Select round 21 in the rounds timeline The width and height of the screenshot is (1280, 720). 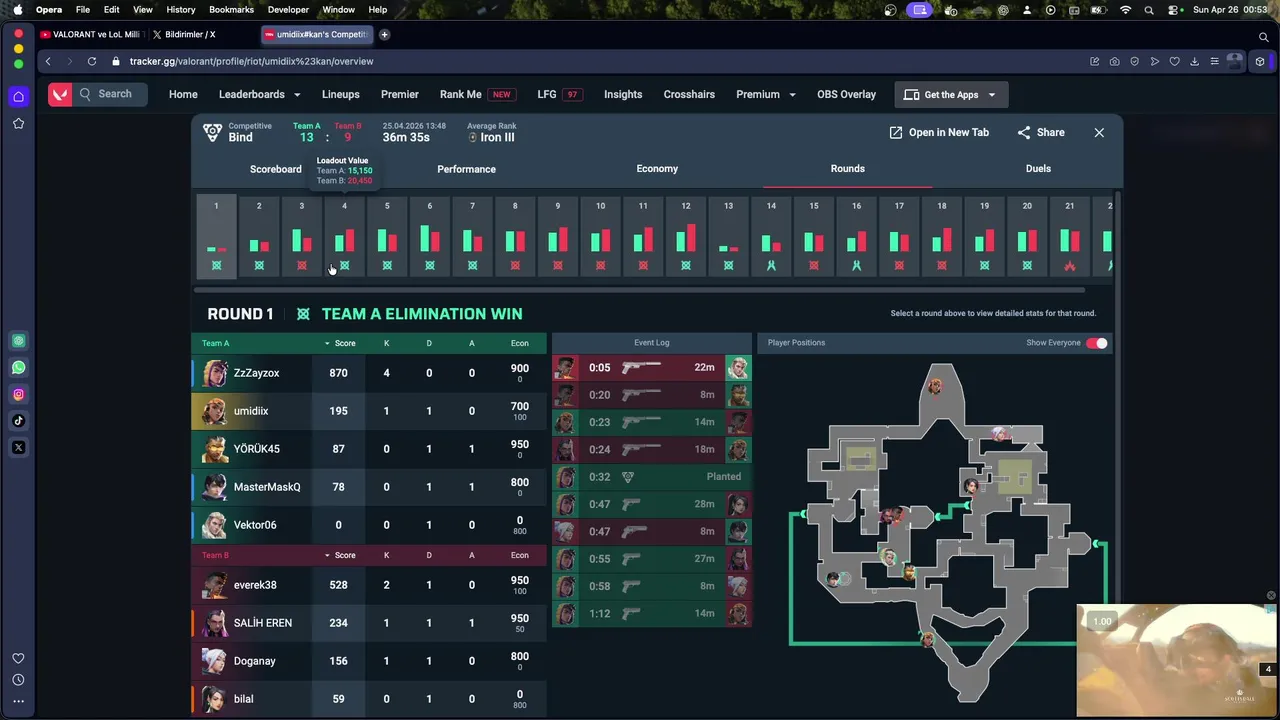click(1069, 237)
